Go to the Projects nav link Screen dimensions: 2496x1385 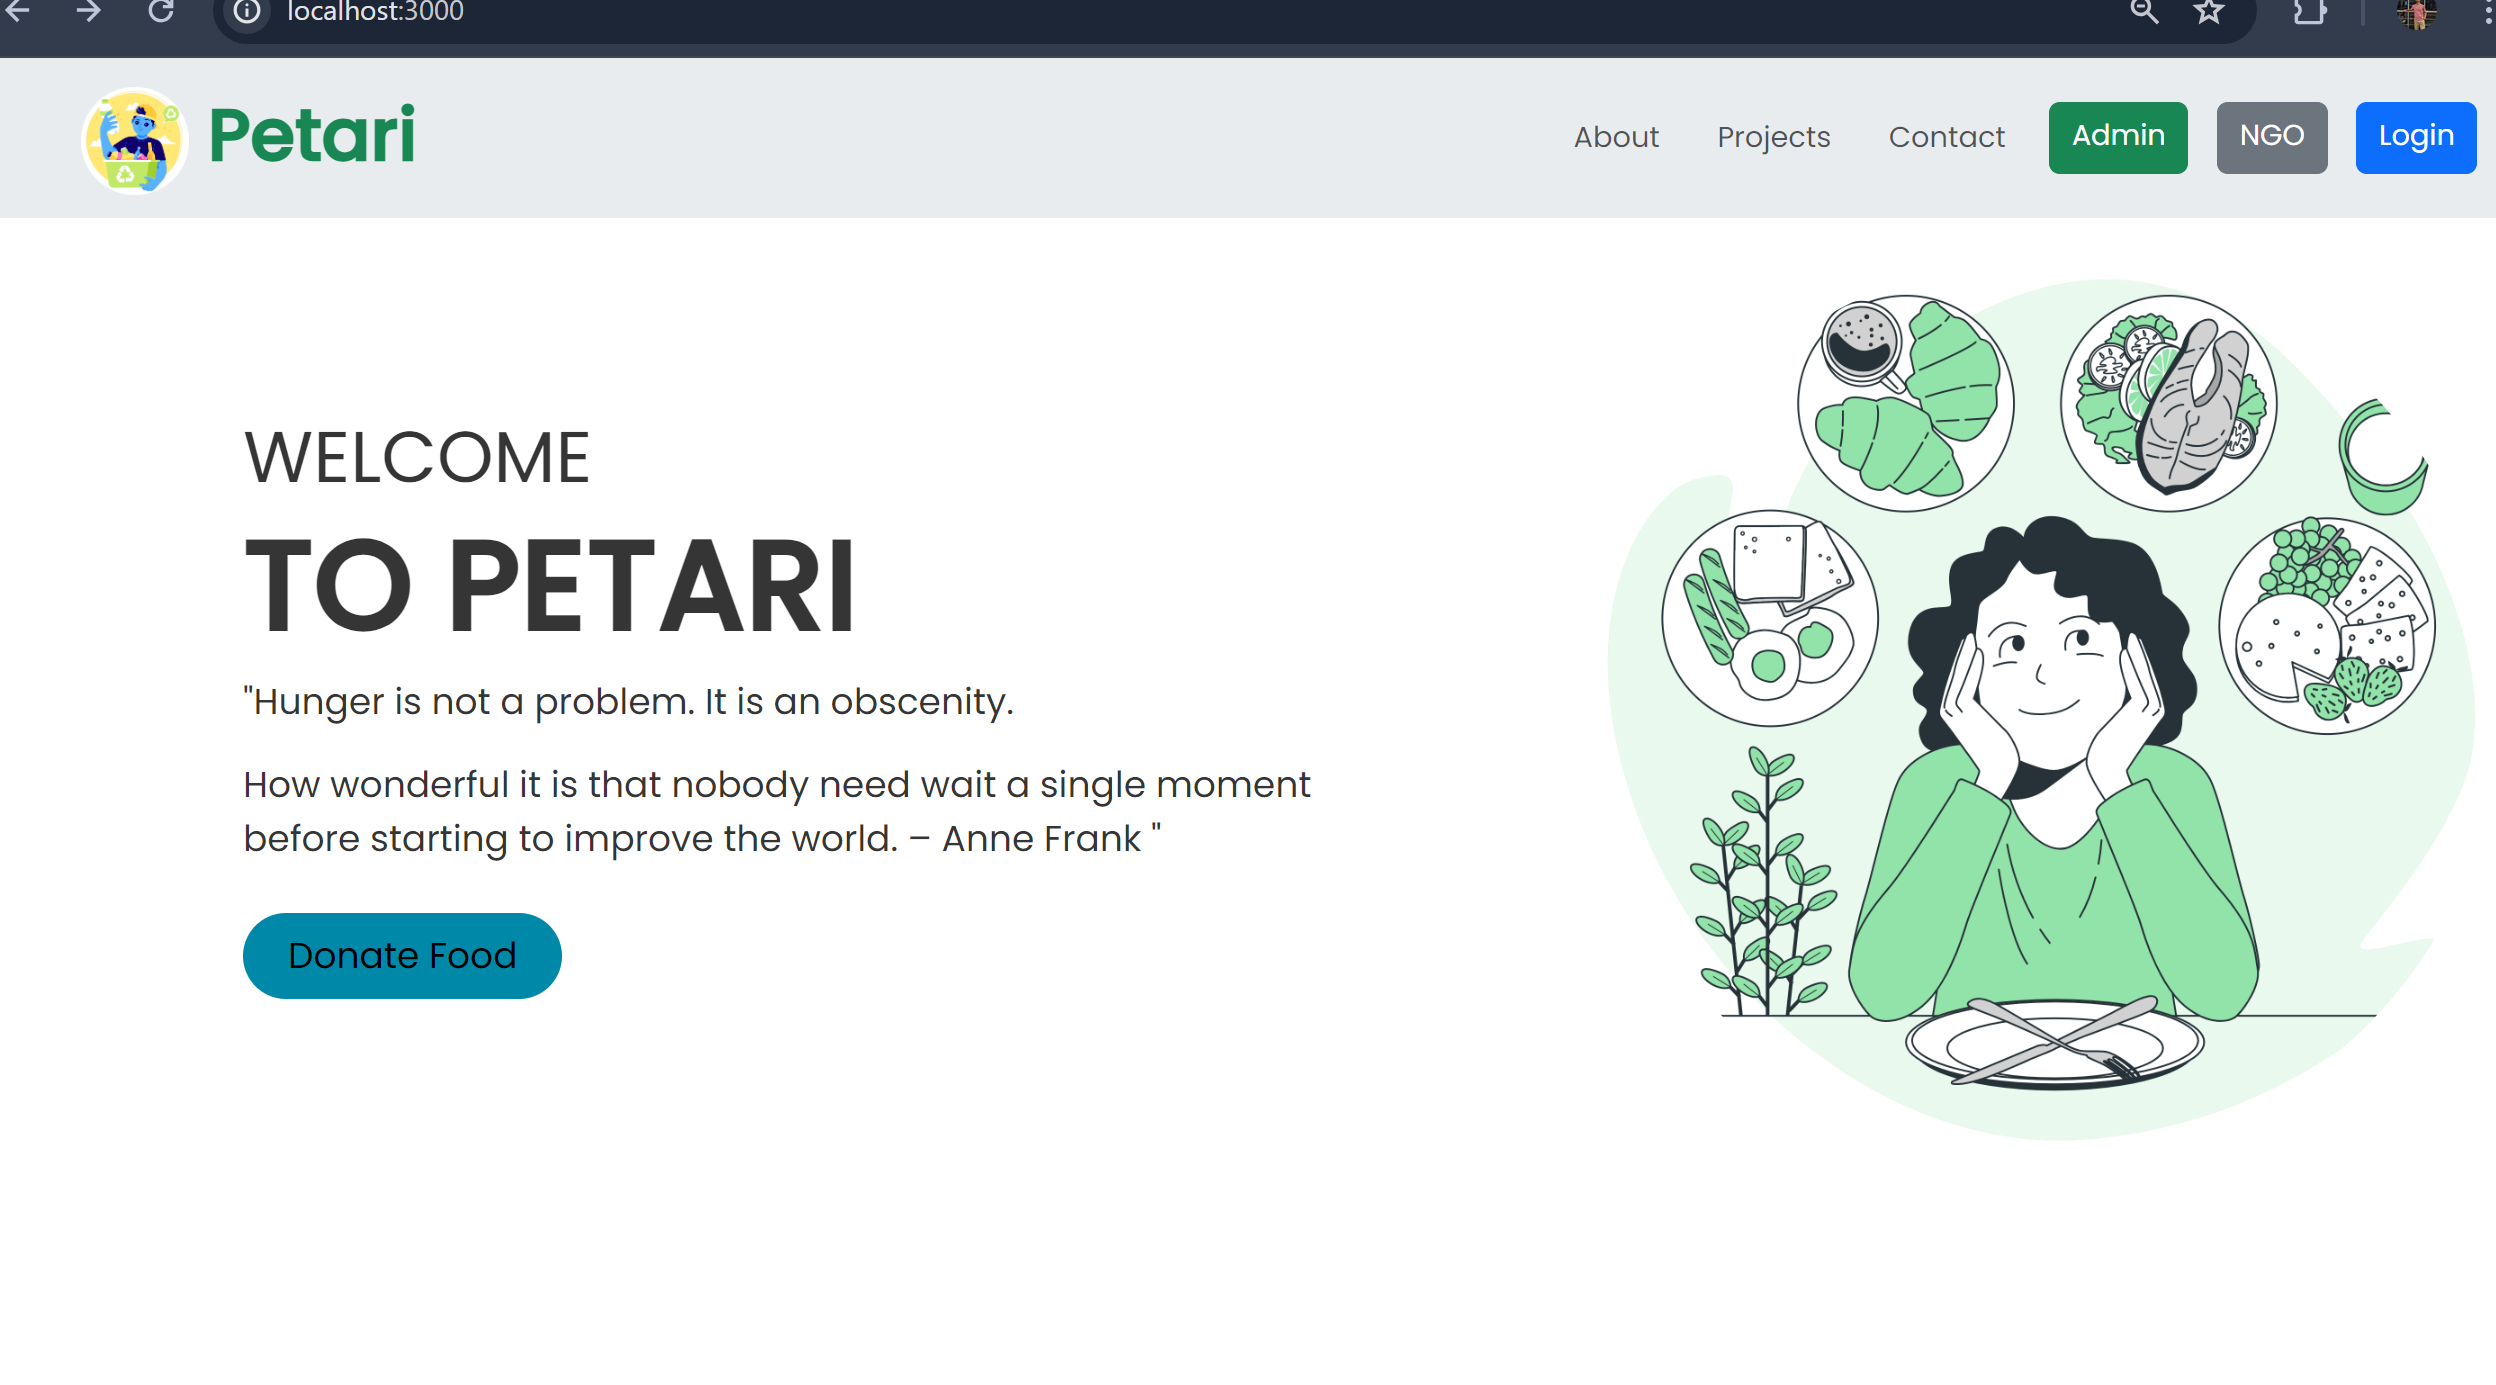pyautogui.click(x=1773, y=137)
